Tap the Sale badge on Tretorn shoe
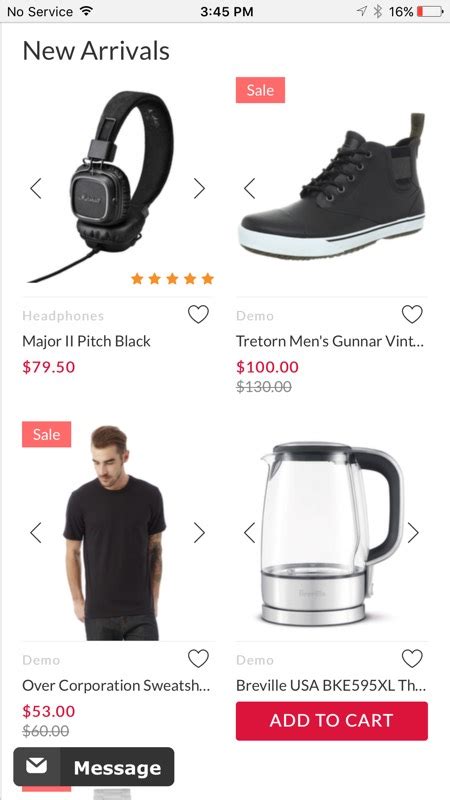This screenshot has height=800, width=450. point(260,90)
